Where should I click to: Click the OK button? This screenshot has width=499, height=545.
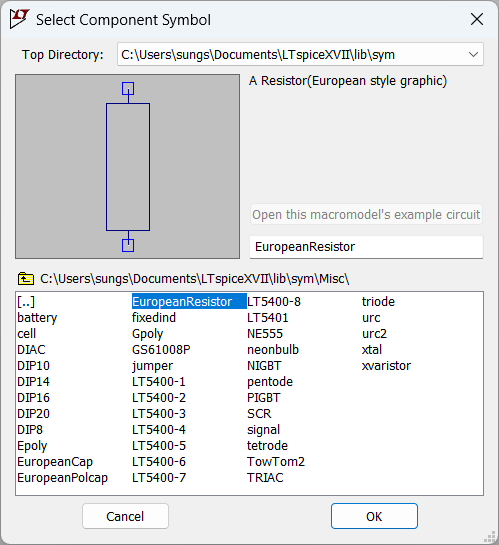374,516
